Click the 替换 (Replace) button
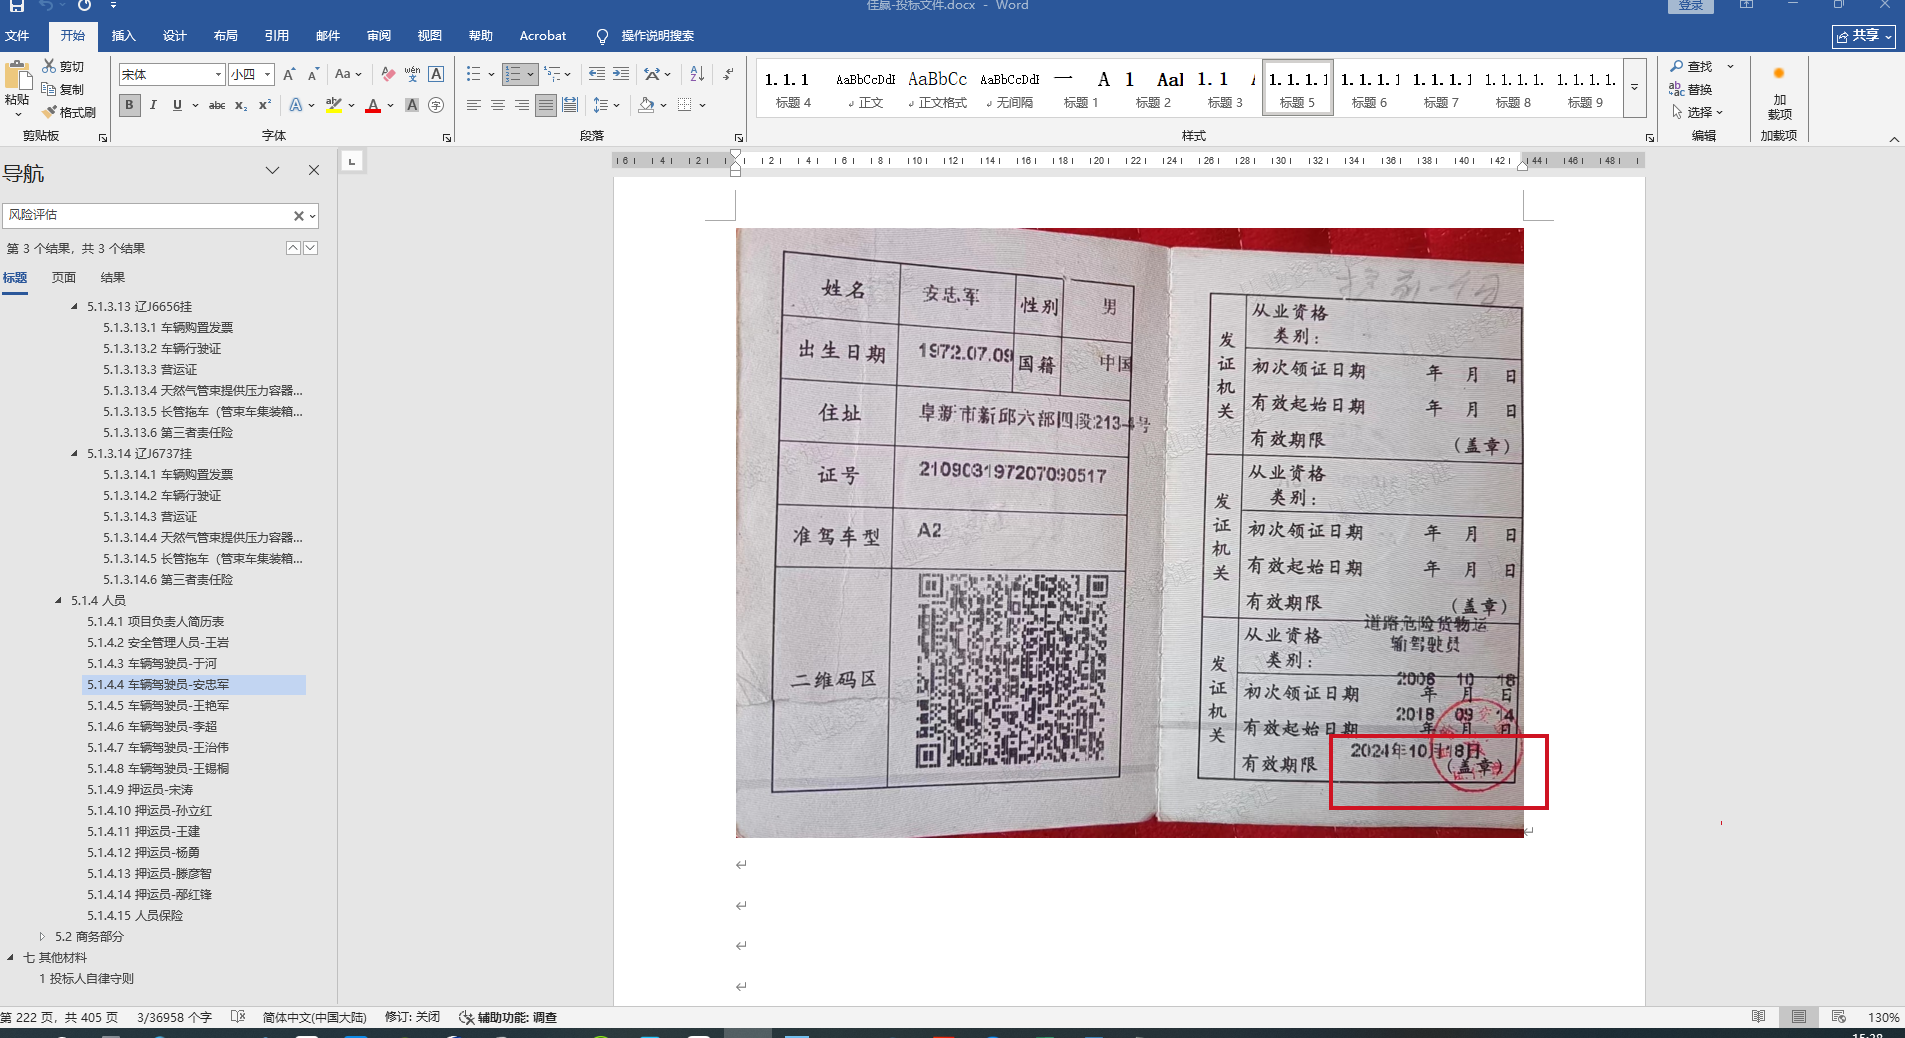1905x1038 pixels. click(1690, 89)
